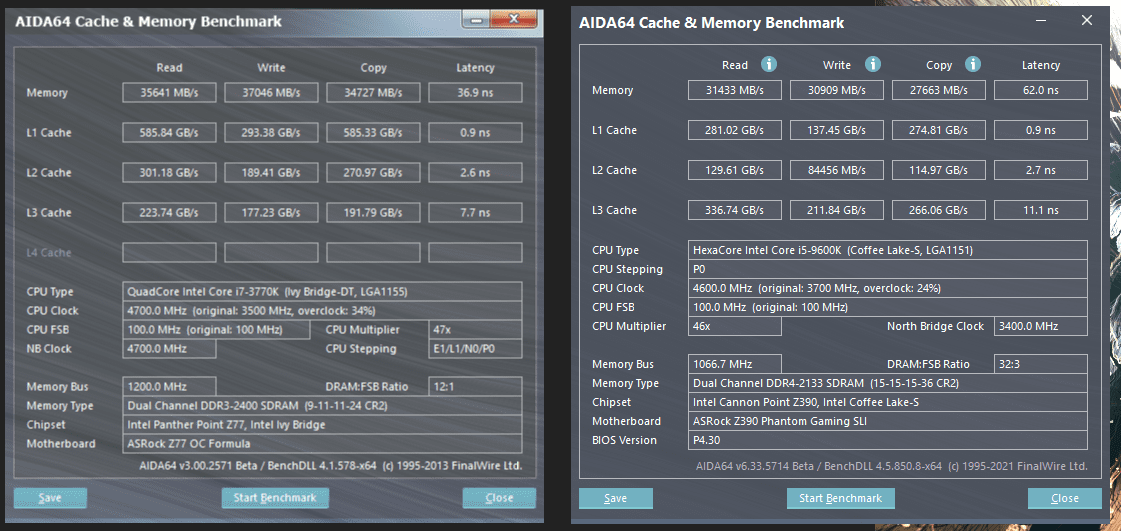The width and height of the screenshot is (1121, 531).
Task: Click Start Benchmark in the left AIDA64 window
Action: [x=275, y=497]
